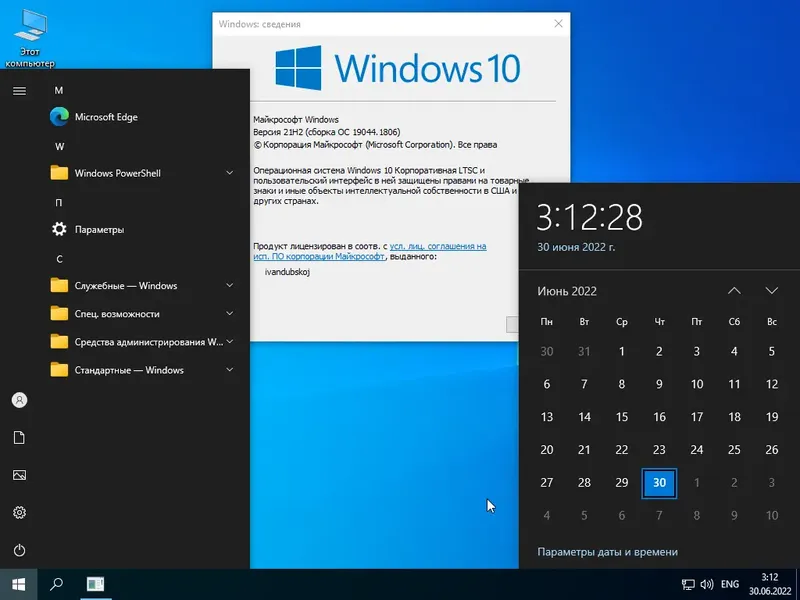Open the network icon in the system tray

686,583
